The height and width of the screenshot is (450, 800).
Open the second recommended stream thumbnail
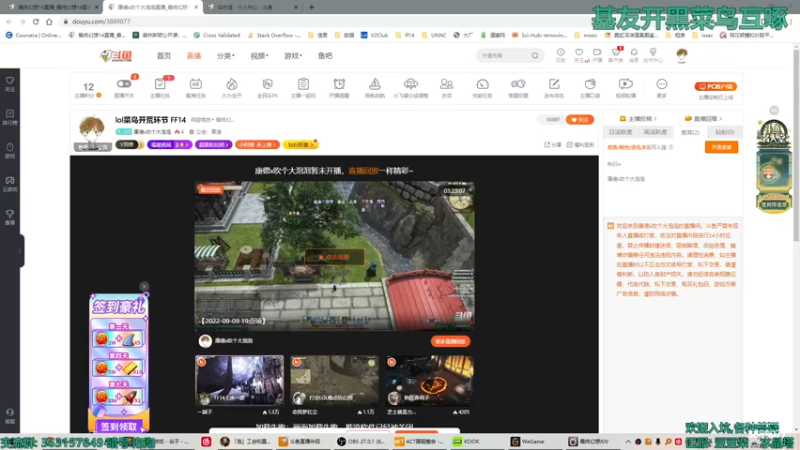coord(334,381)
